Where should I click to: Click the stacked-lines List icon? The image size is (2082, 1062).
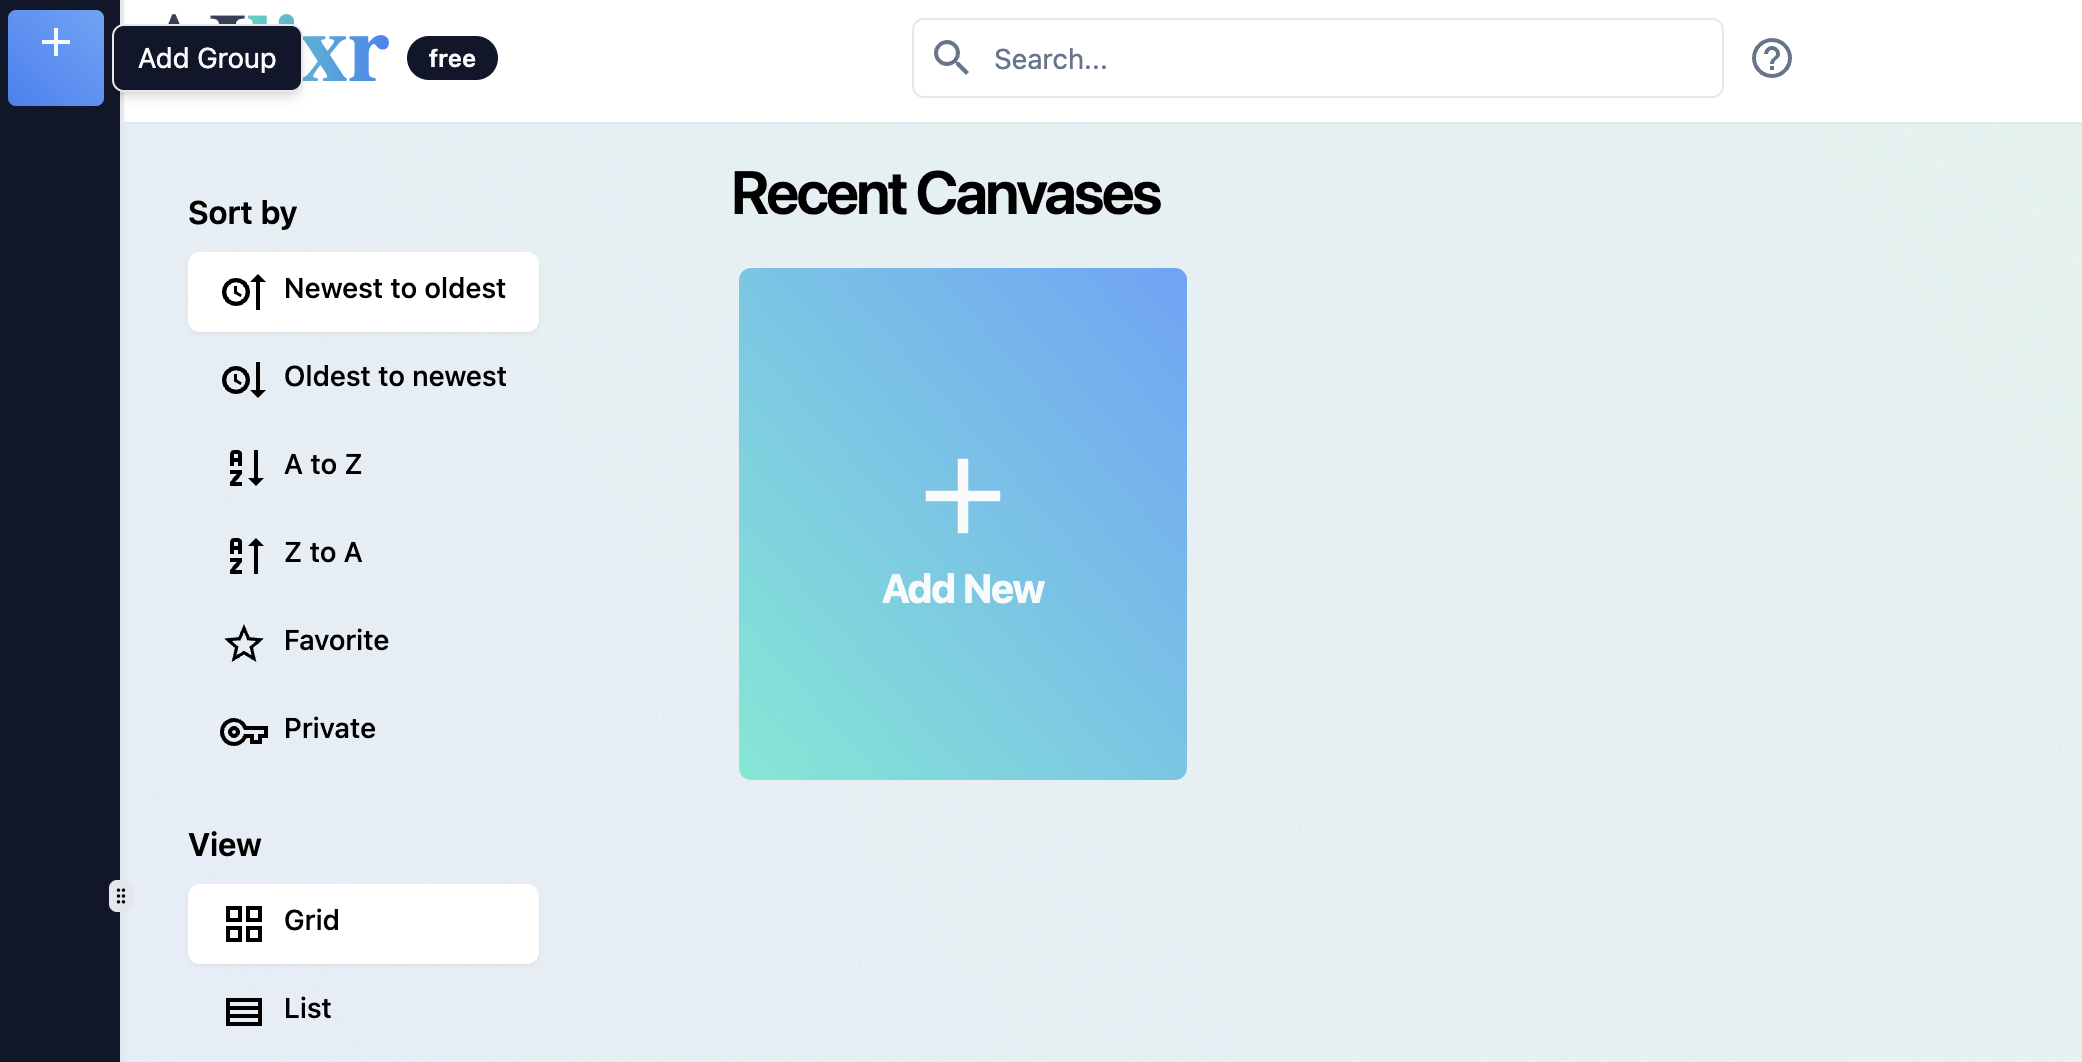[x=243, y=1011]
